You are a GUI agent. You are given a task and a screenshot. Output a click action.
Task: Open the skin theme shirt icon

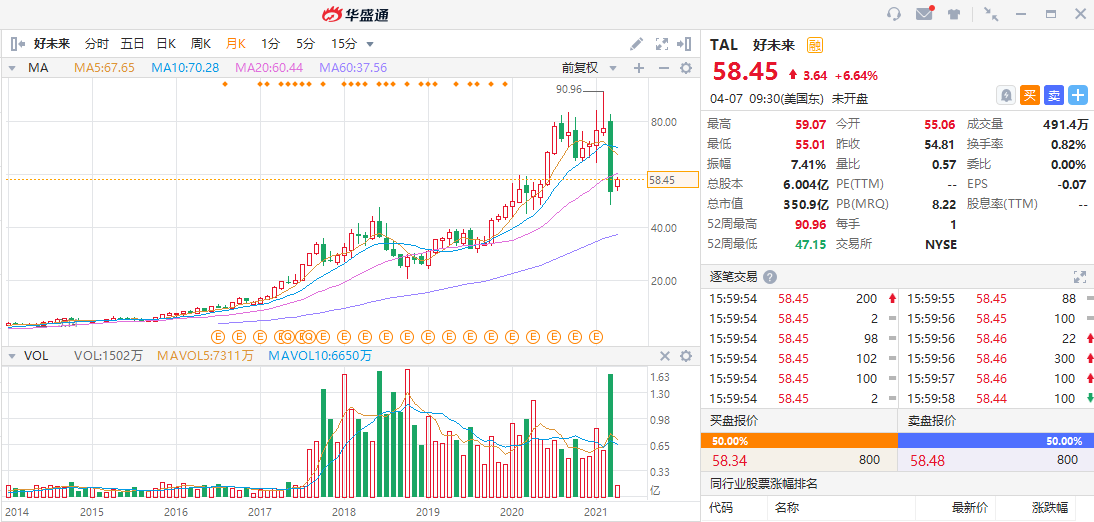click(x=954, y=14)
